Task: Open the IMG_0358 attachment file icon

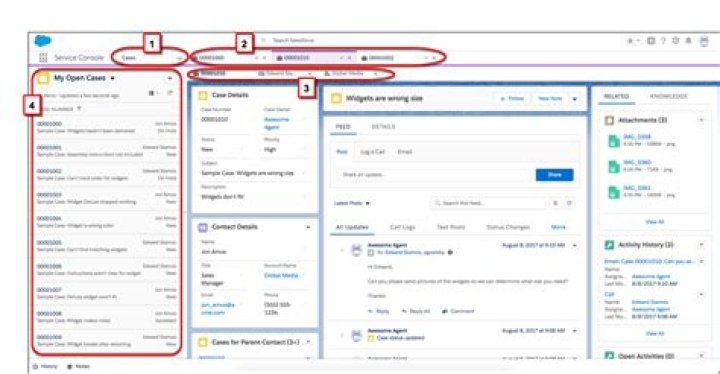Action: [x=613, y=141]
